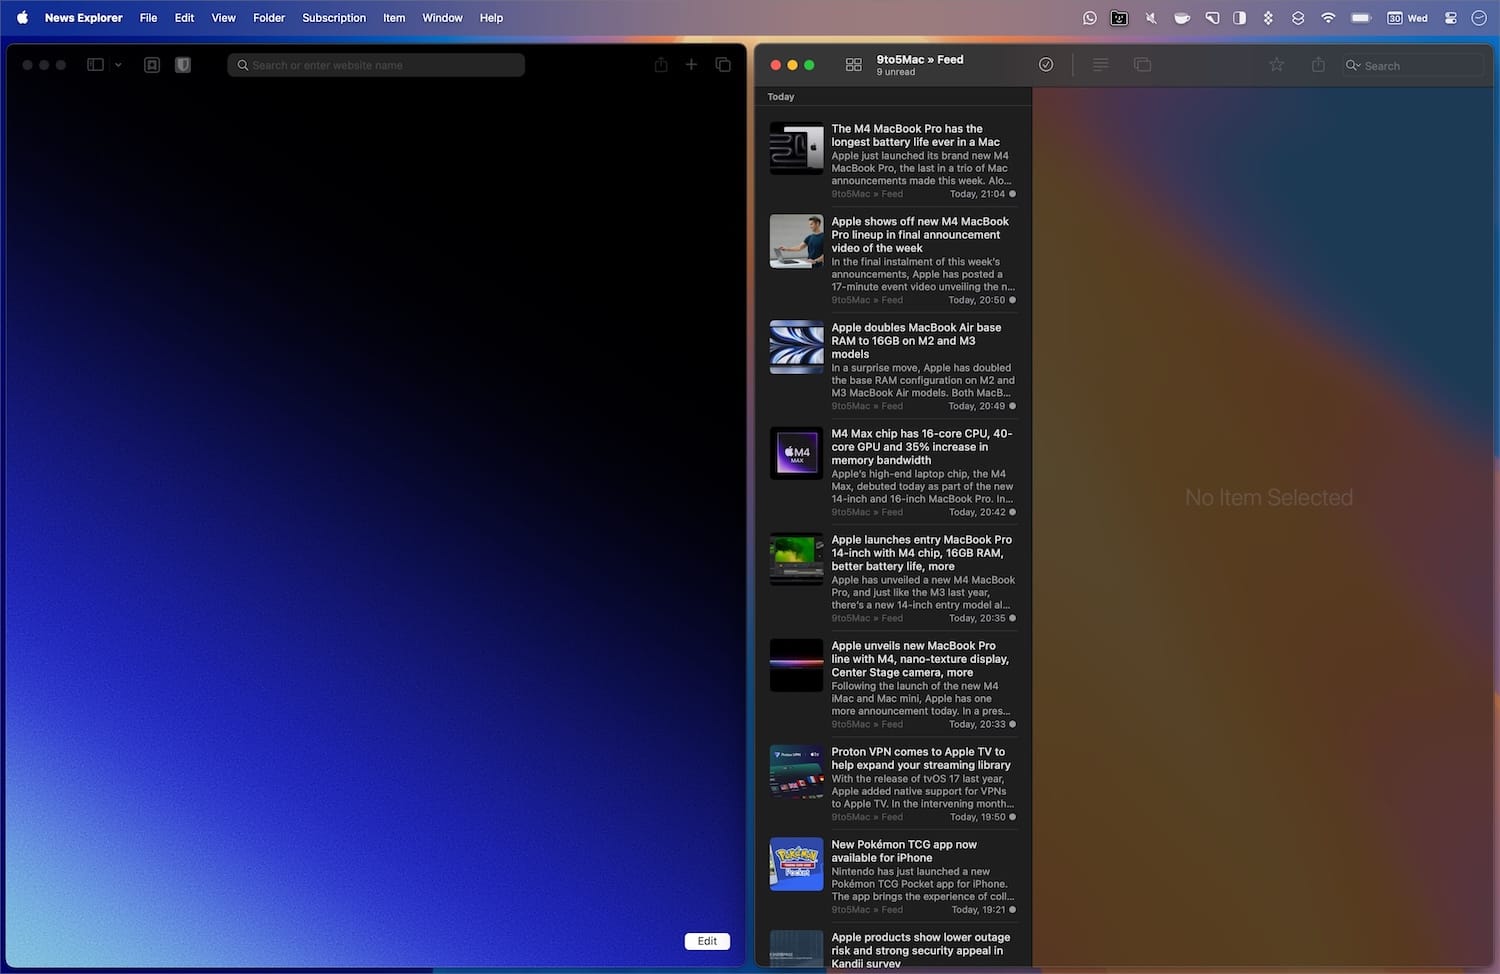Image resolution: width=1500 pixels, height=974 pixels.
Task: Click unread dot of Today, 19:21 article
Action: 1012,910
